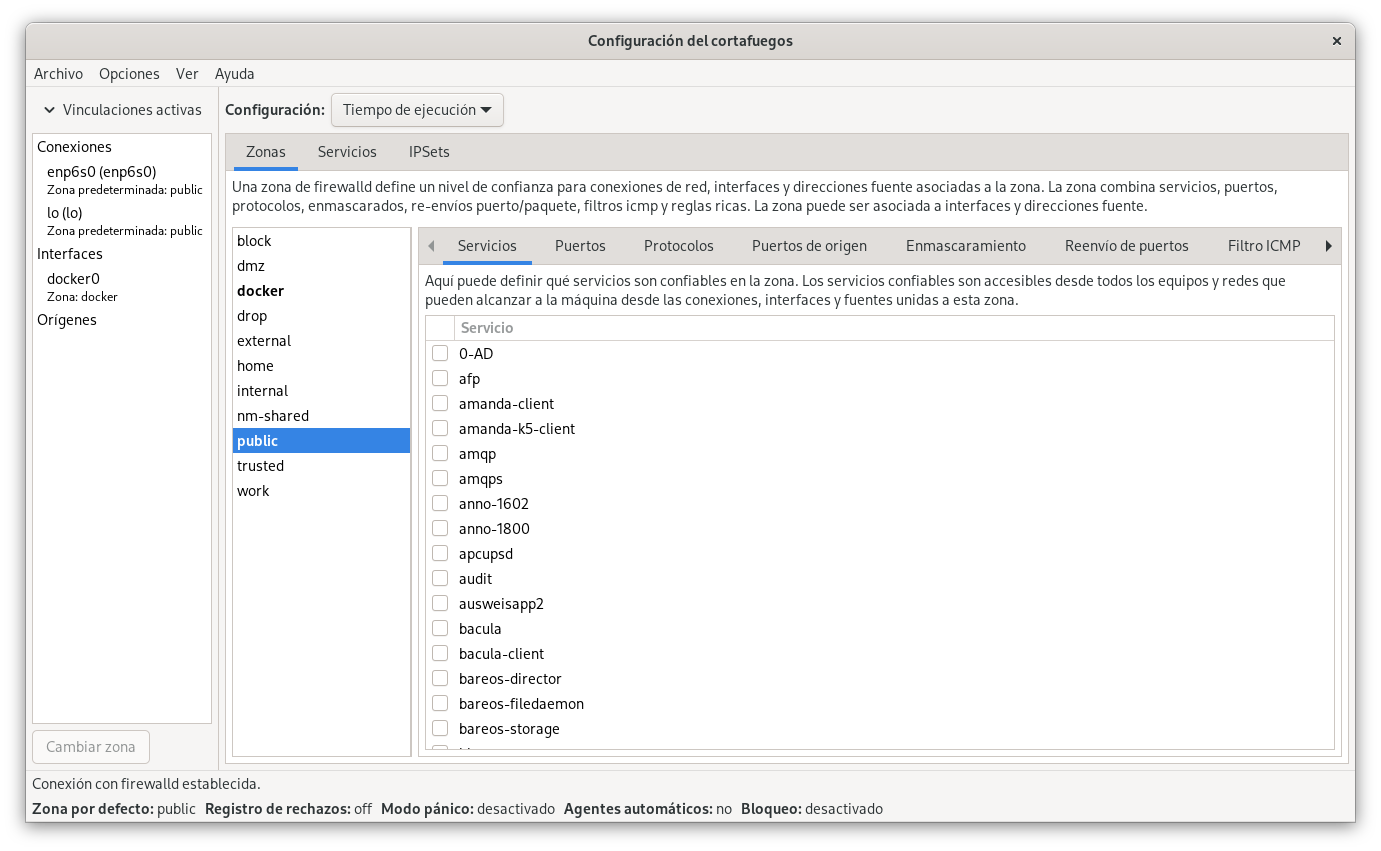Switch to the Puertos tab
1381x851 pixels.
[x=580, y=246]
